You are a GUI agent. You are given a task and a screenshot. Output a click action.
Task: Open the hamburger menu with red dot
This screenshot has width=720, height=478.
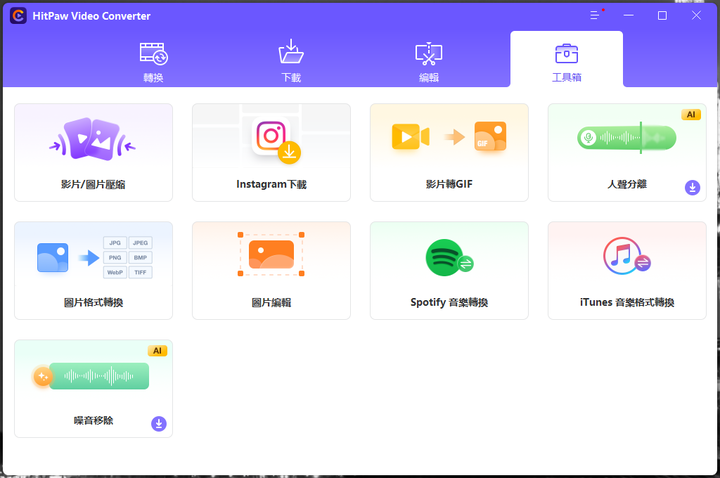(596, 15)
